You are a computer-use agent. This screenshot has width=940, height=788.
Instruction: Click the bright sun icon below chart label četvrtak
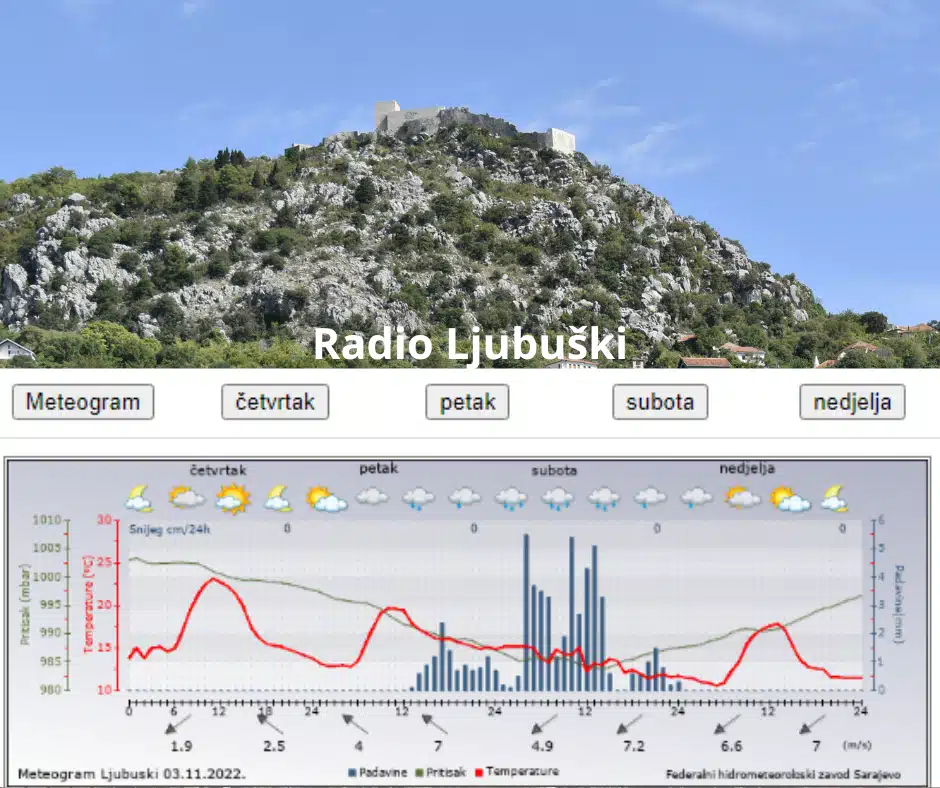233,498
